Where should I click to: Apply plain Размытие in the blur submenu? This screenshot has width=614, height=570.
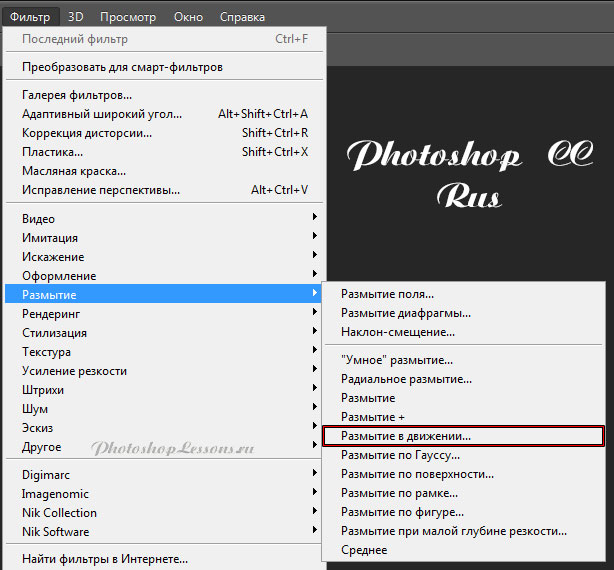point(463,398)
